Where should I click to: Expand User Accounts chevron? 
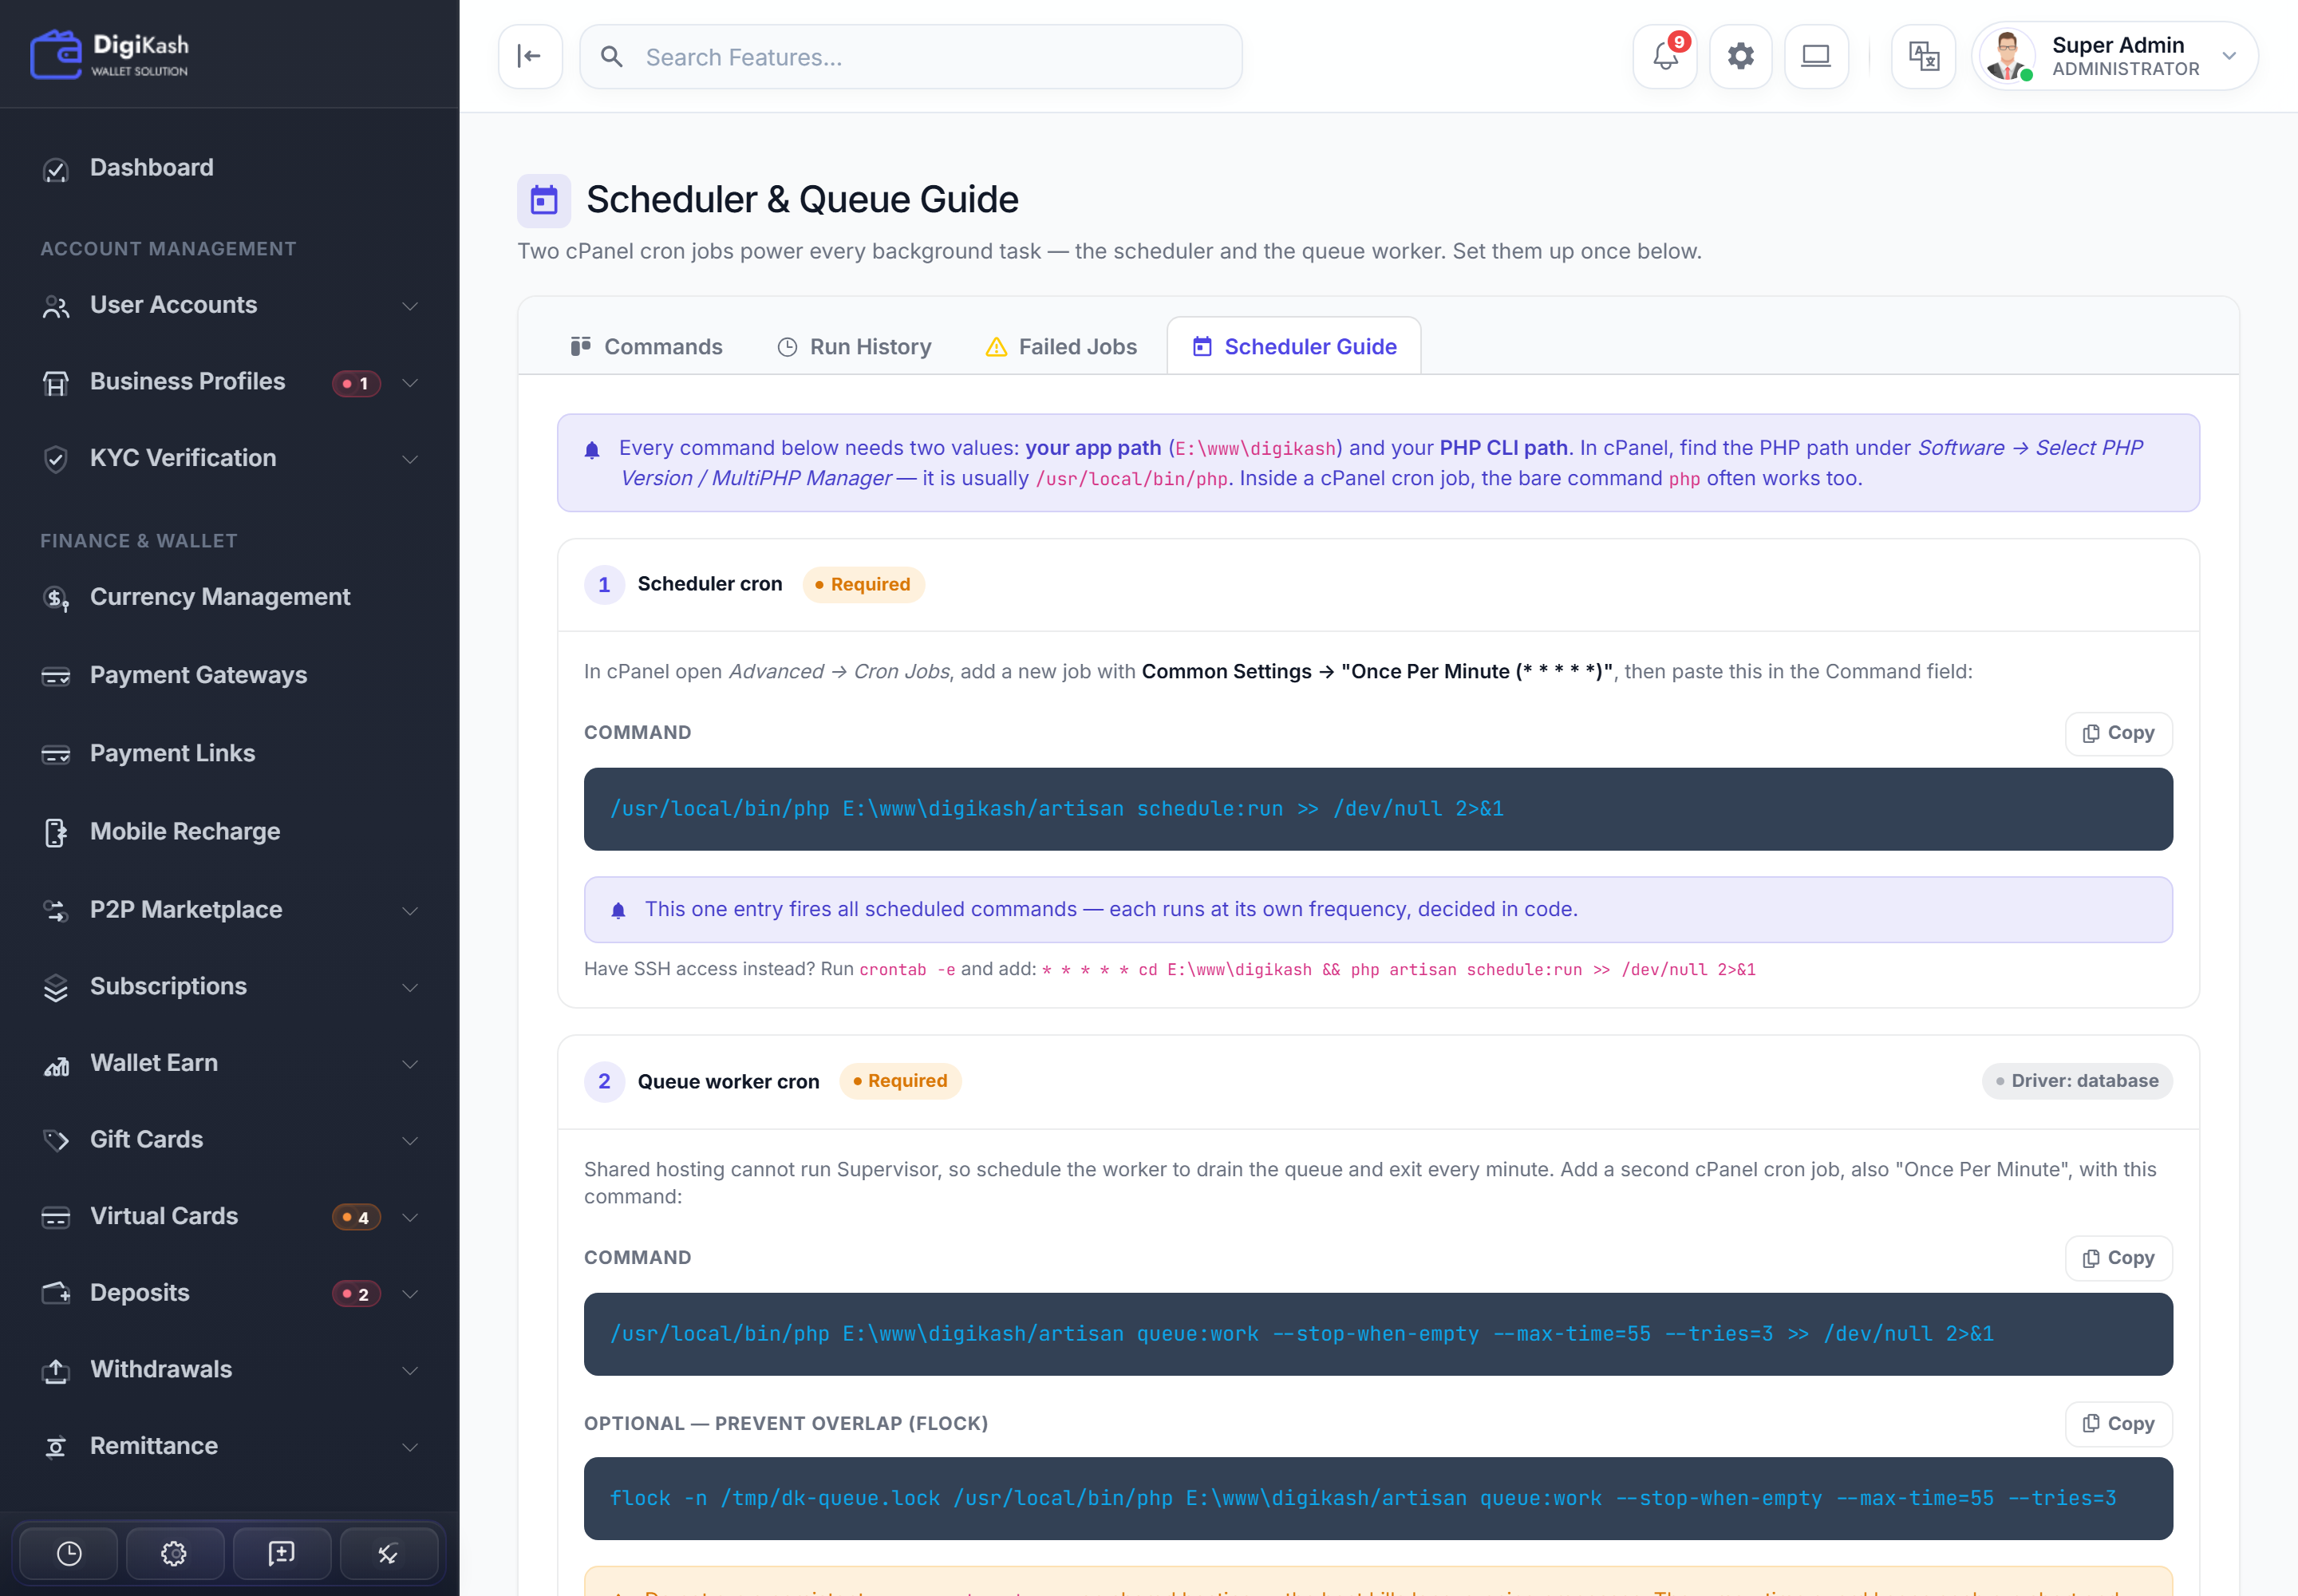click(410, 306)
